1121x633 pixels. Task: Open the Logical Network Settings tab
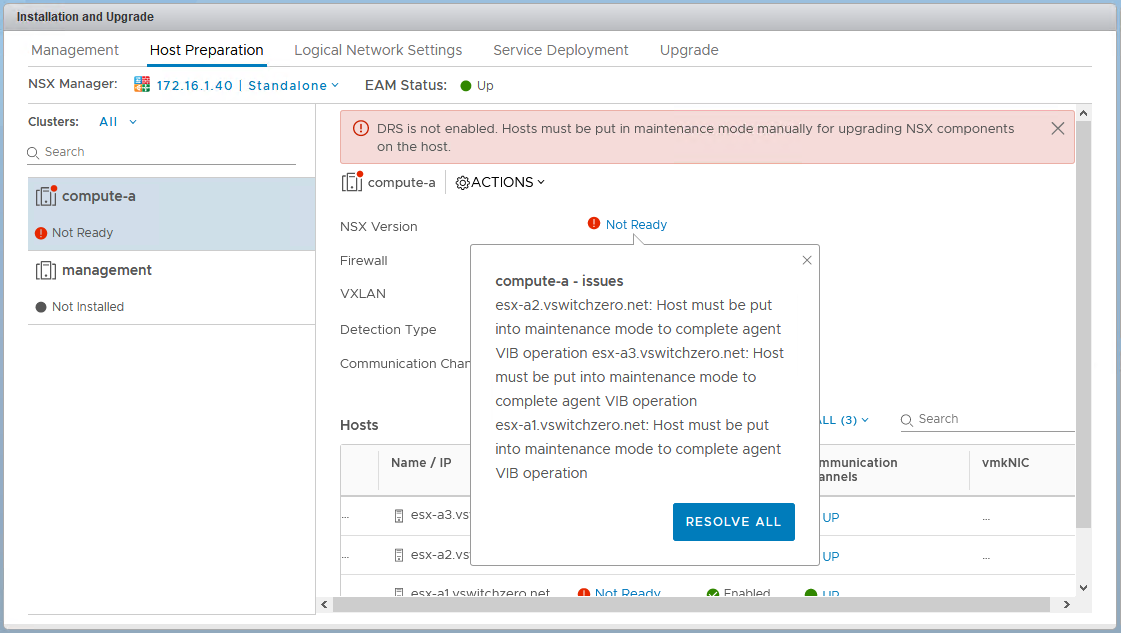pos(378,50)
